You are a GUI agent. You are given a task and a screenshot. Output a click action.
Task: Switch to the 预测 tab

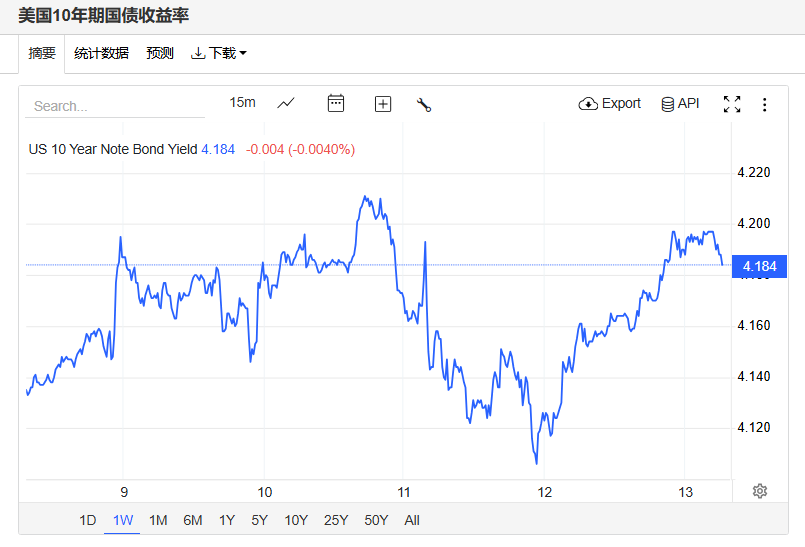click(160, 53)
